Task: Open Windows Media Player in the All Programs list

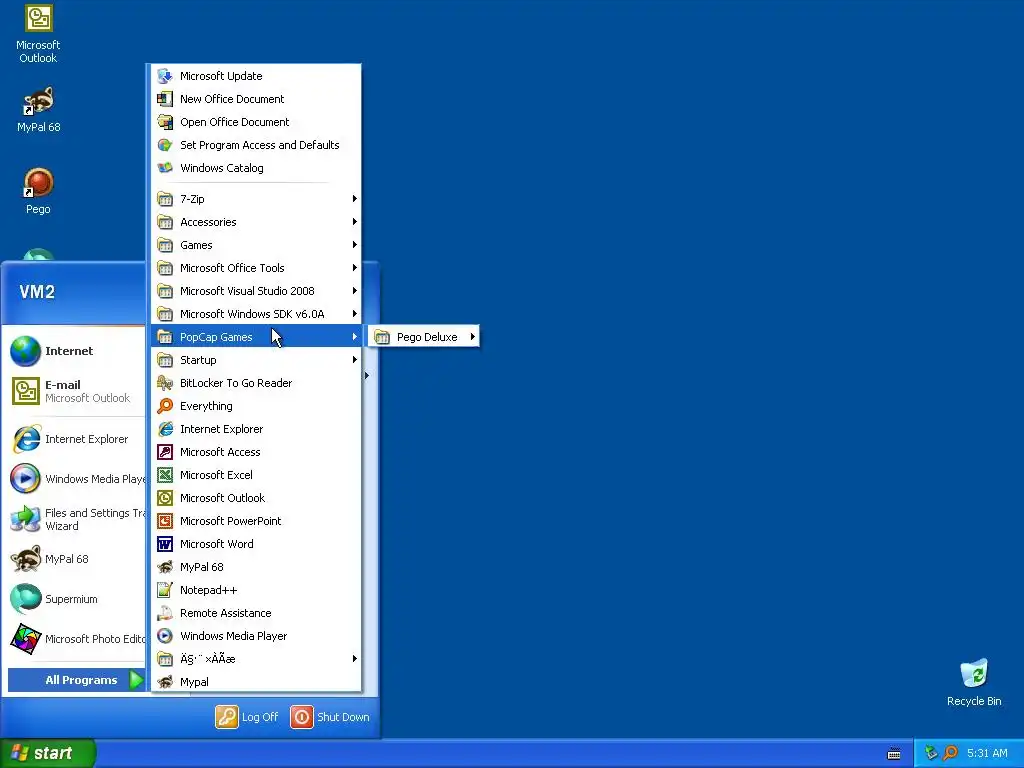Action: point(256,636)
